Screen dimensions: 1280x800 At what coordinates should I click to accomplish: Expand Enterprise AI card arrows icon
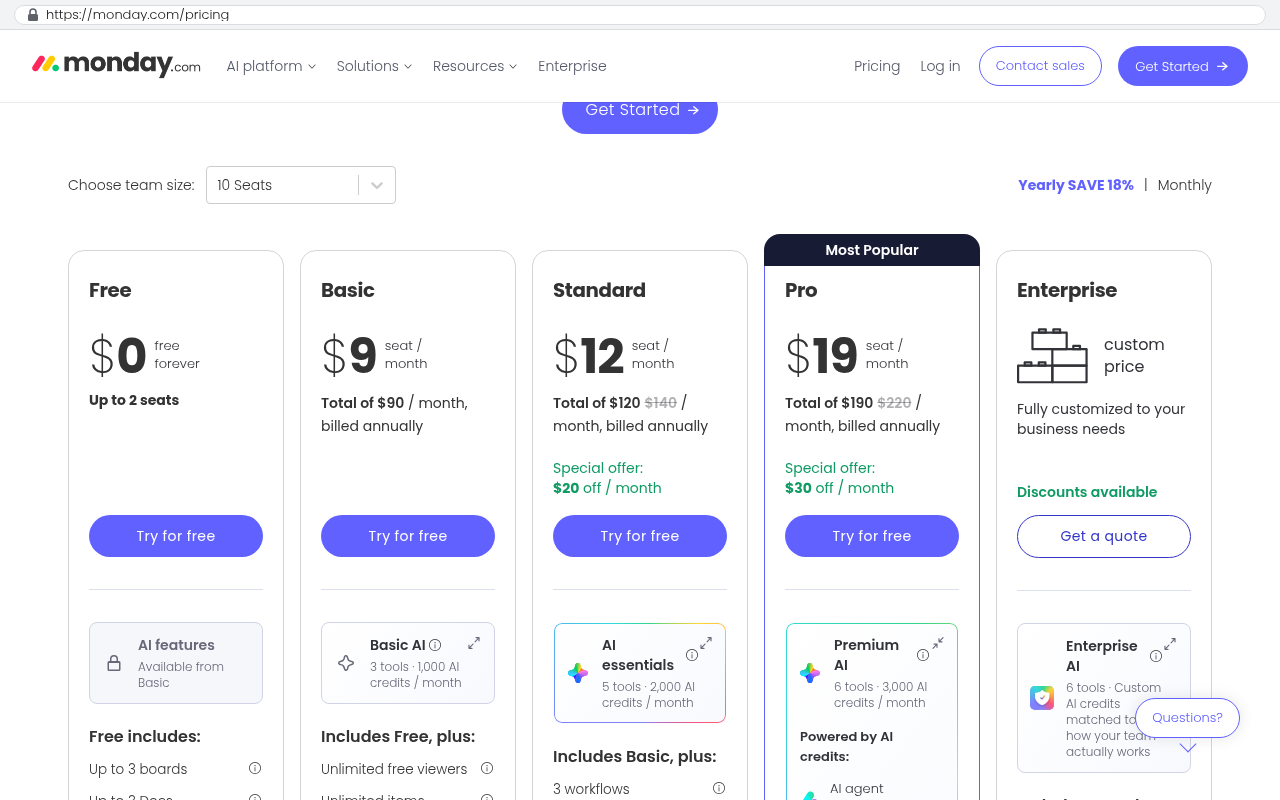[x=1170, y=644]
